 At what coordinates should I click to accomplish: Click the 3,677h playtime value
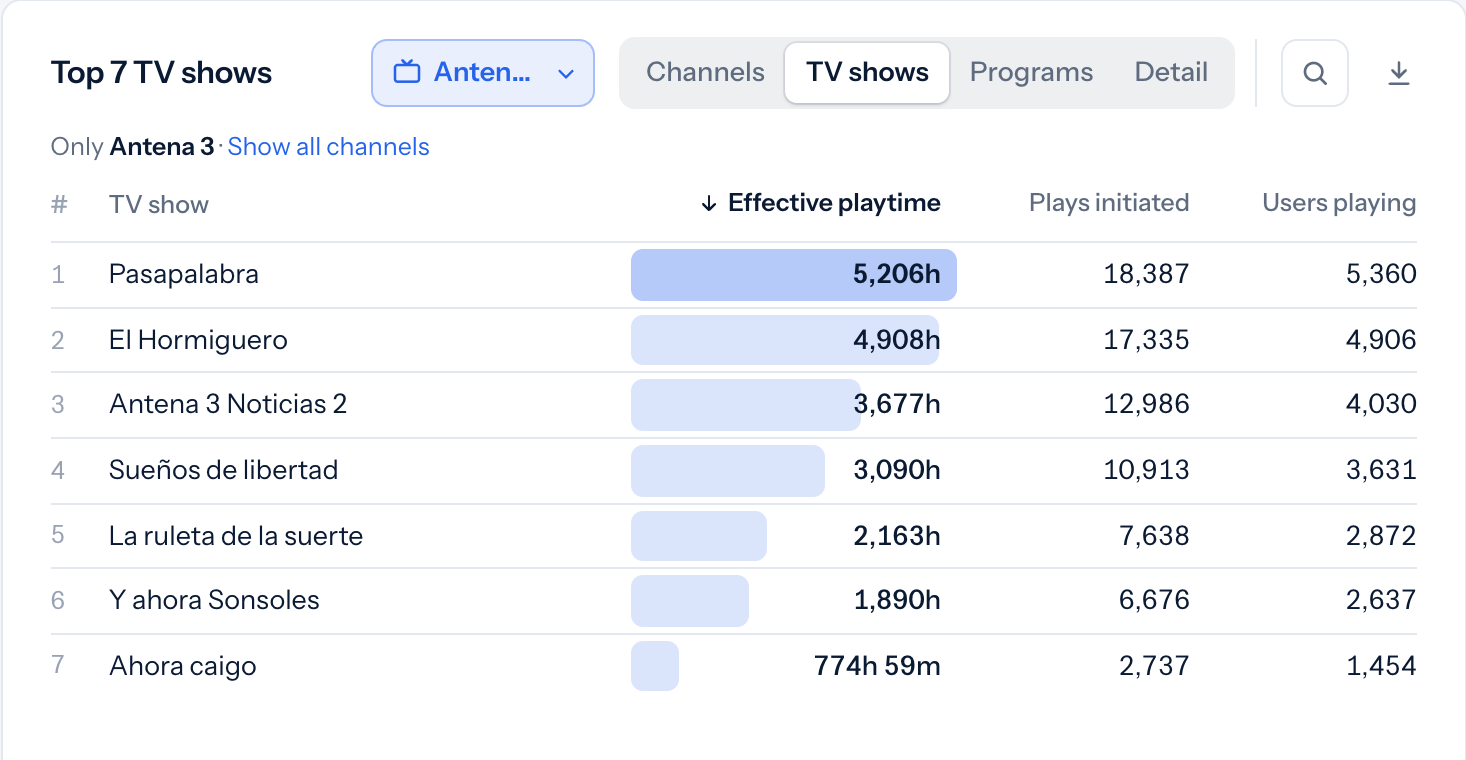pos(897,404)
